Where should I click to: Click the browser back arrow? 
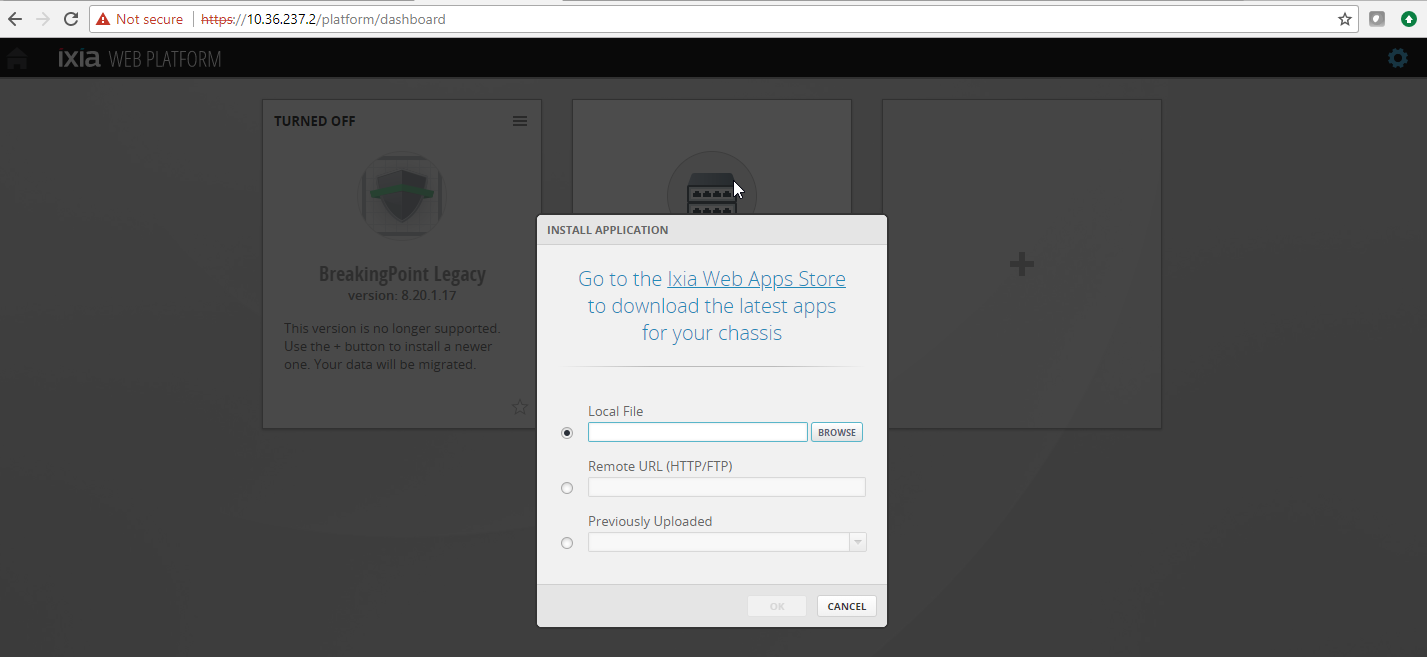coord(15,19)
